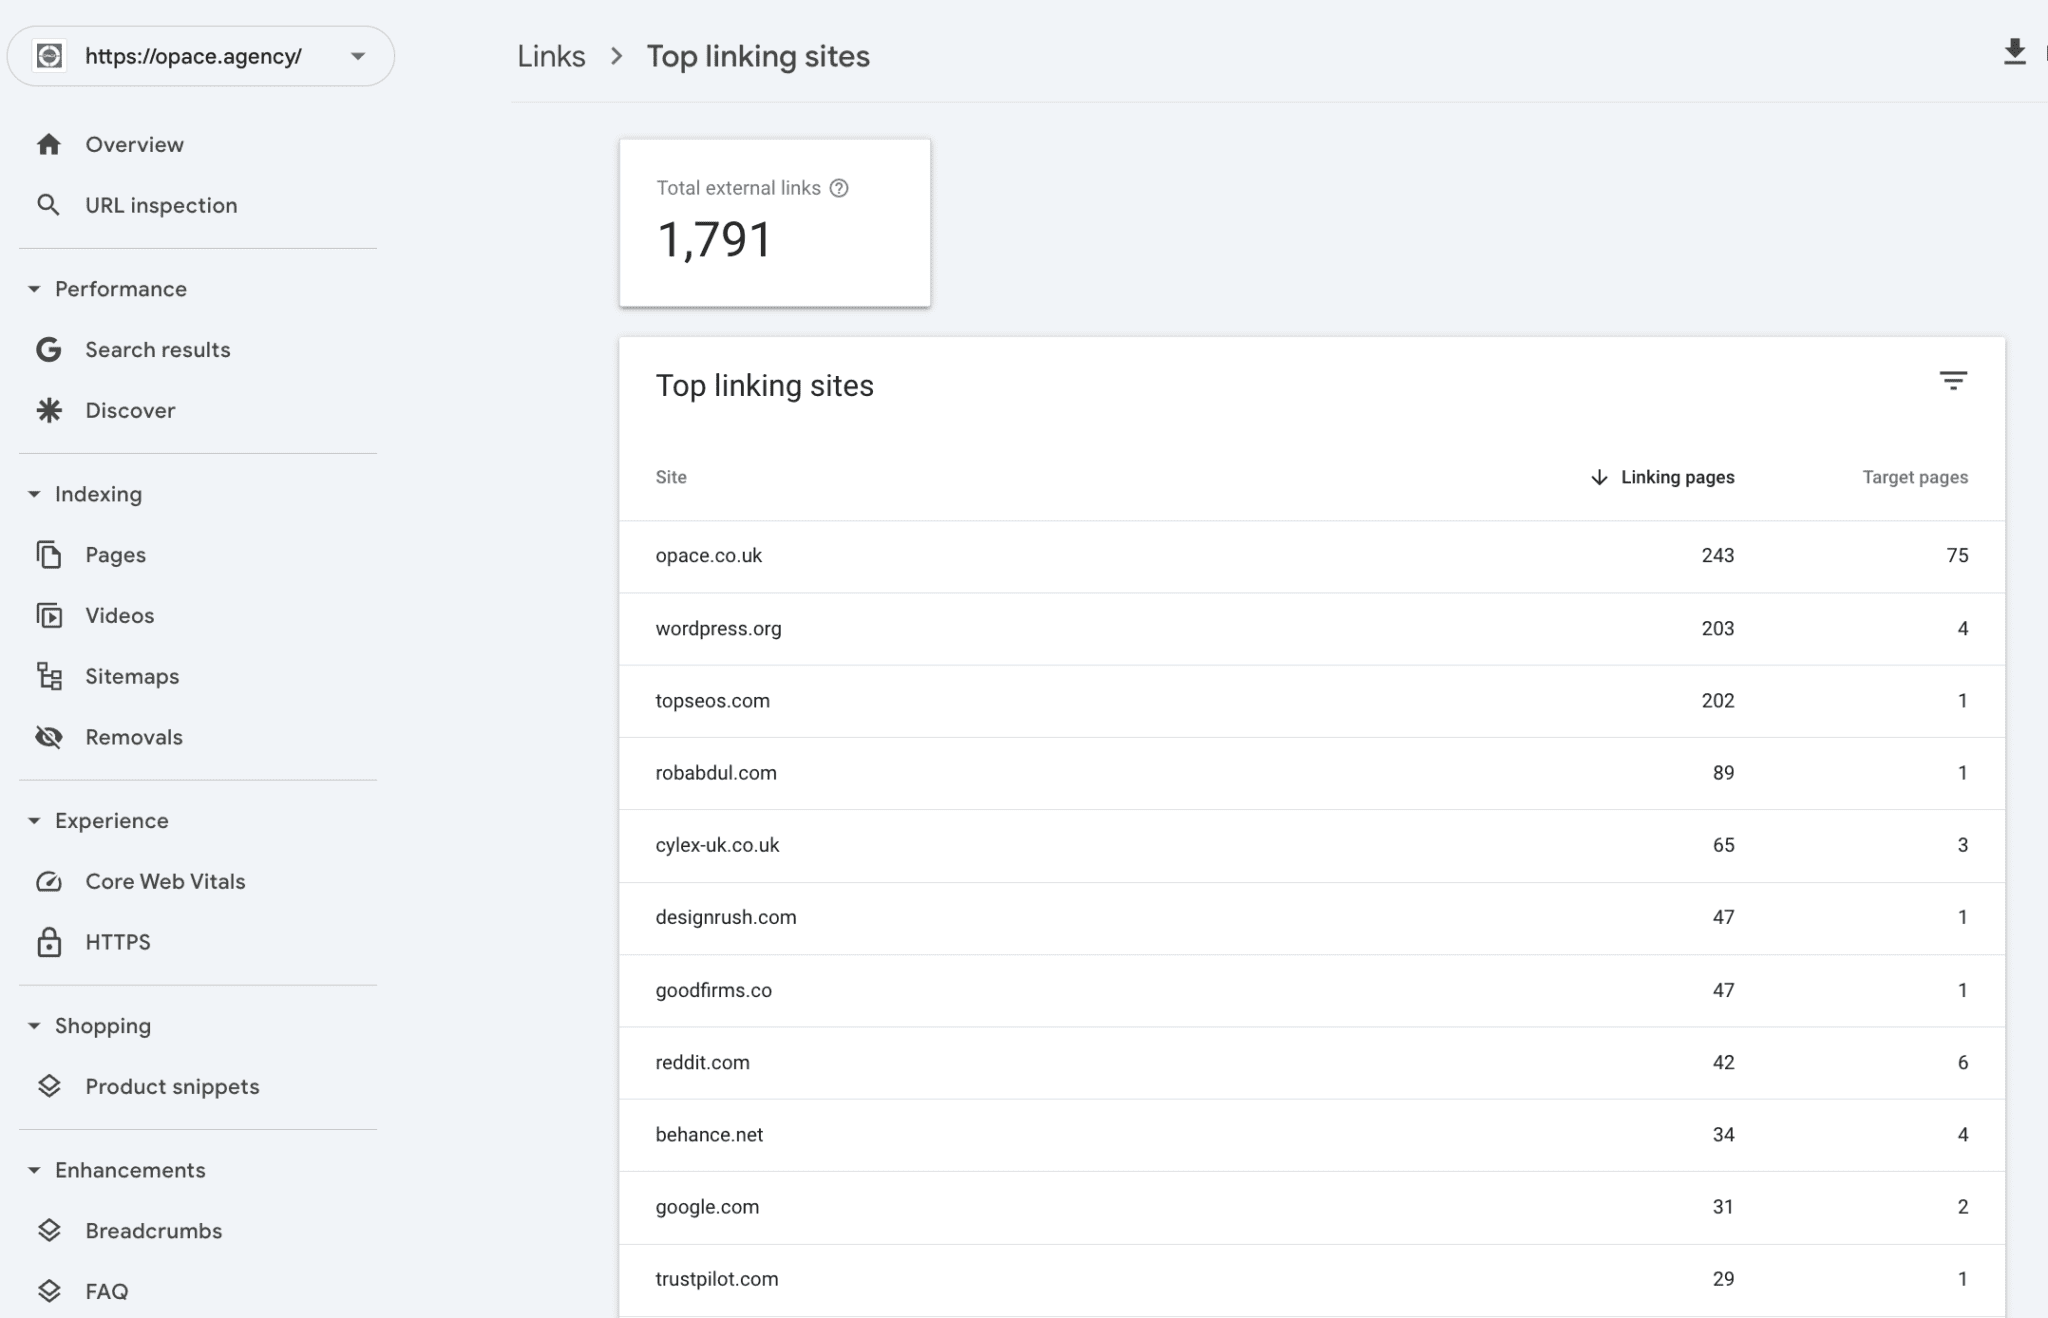
Task: Open URL inspection from the sidebar
Action: click(x=160, y=205)
